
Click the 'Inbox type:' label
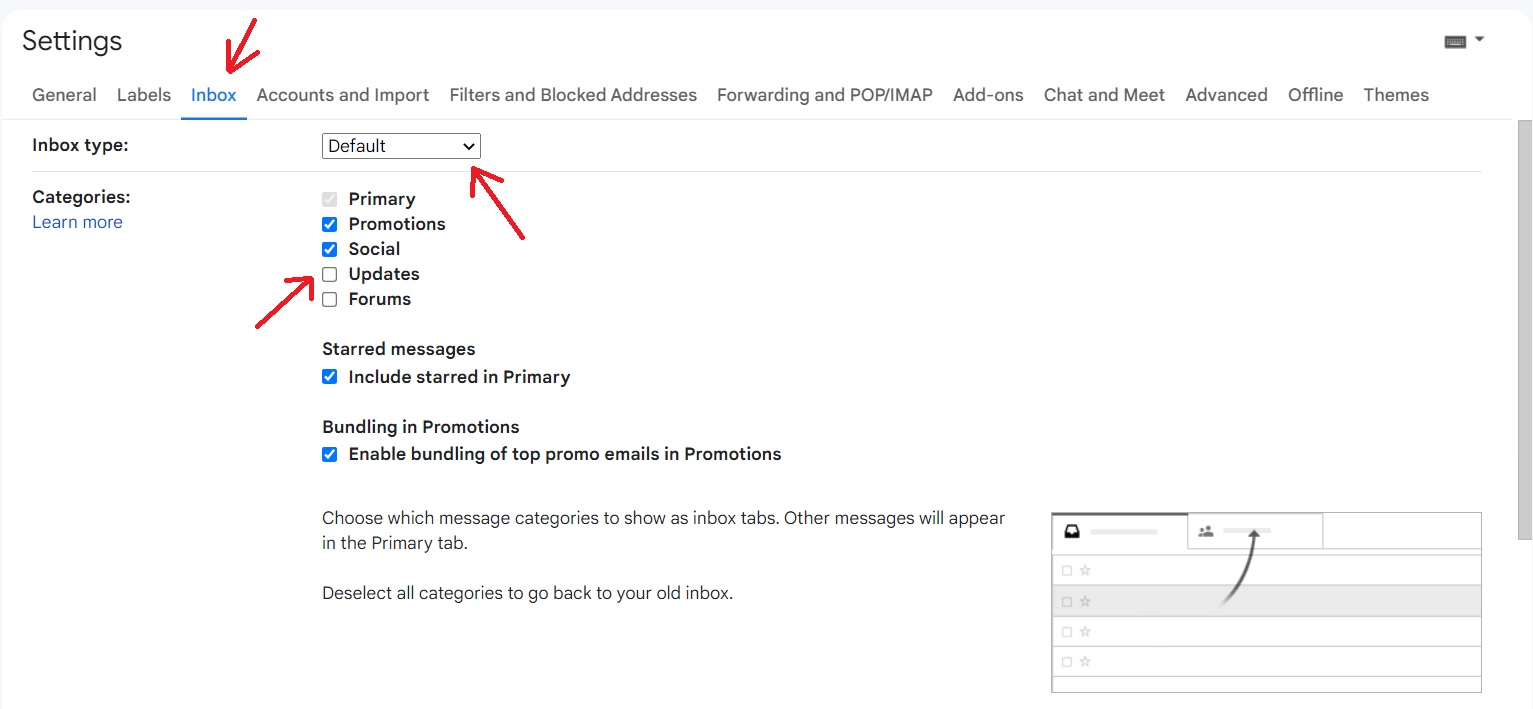[80, 145]
